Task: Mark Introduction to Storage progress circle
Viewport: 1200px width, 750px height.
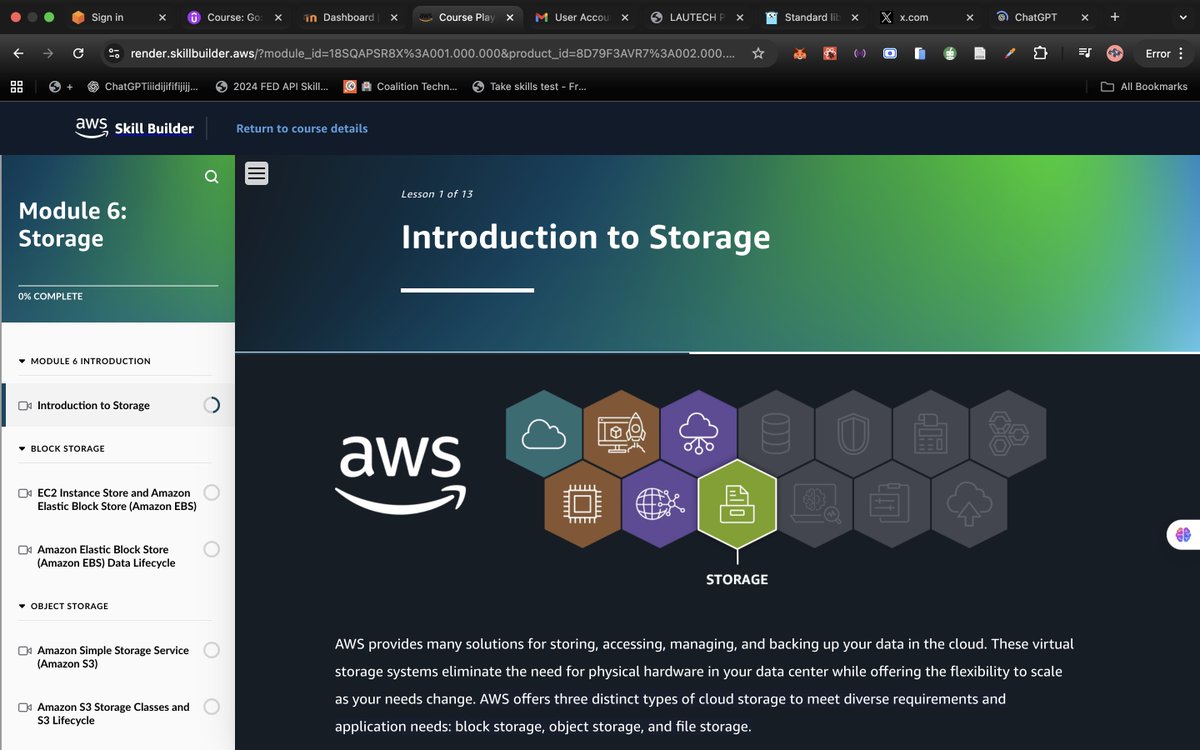Action: click(x=211, y=405)
